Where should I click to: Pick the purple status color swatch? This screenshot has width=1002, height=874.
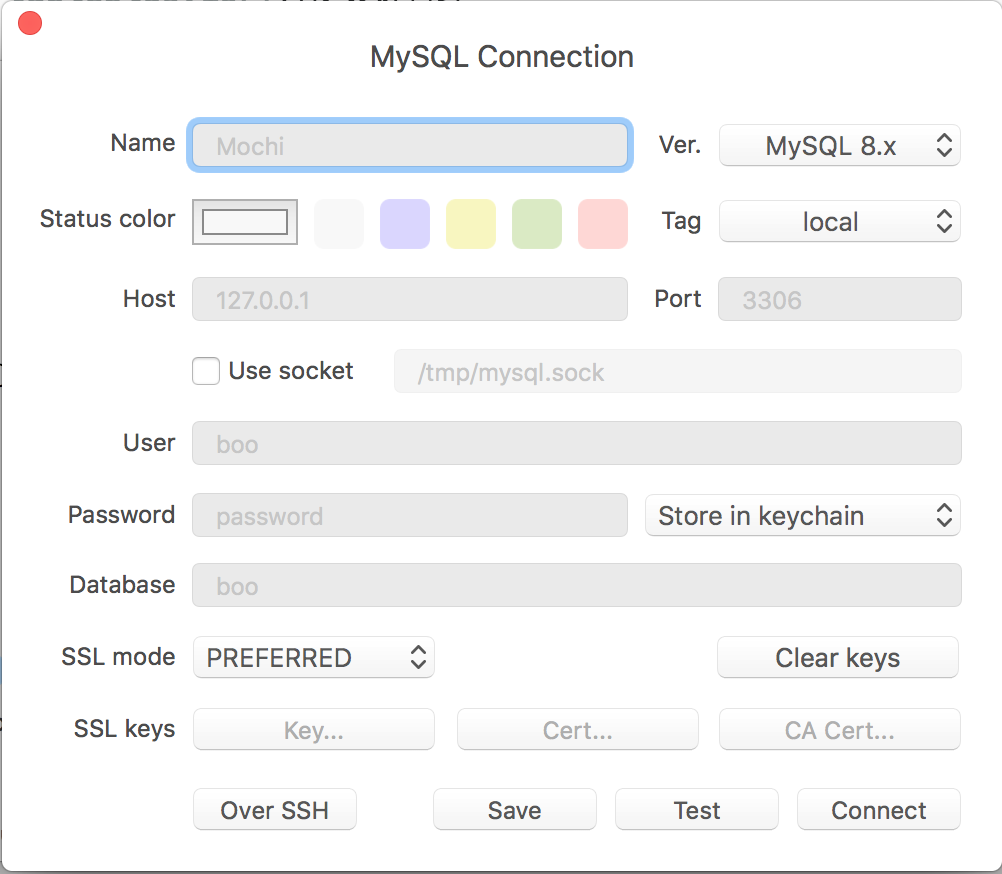[405, 223]
